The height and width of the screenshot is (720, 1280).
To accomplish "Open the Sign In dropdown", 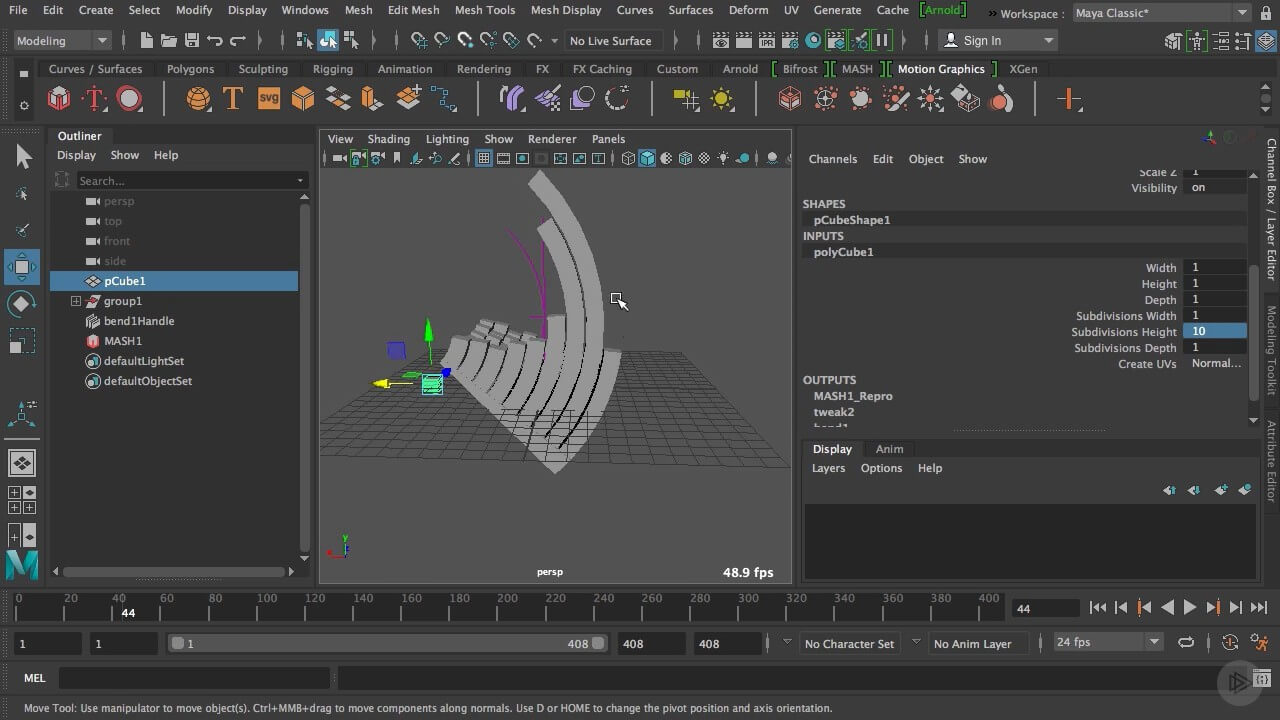I will (x=1000, y=41).
